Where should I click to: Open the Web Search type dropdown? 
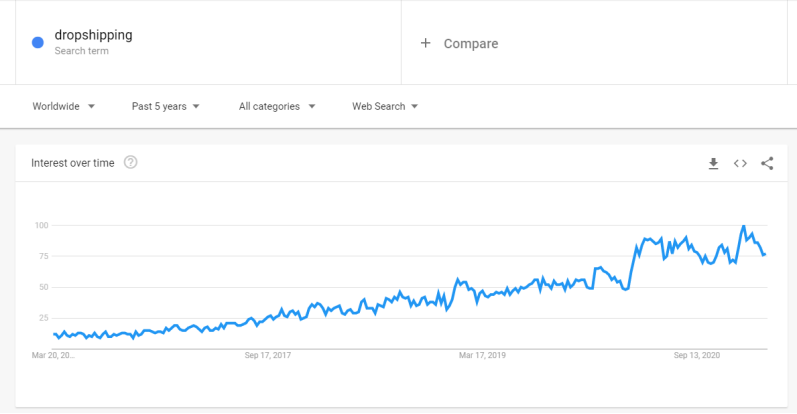coord(385,106)
